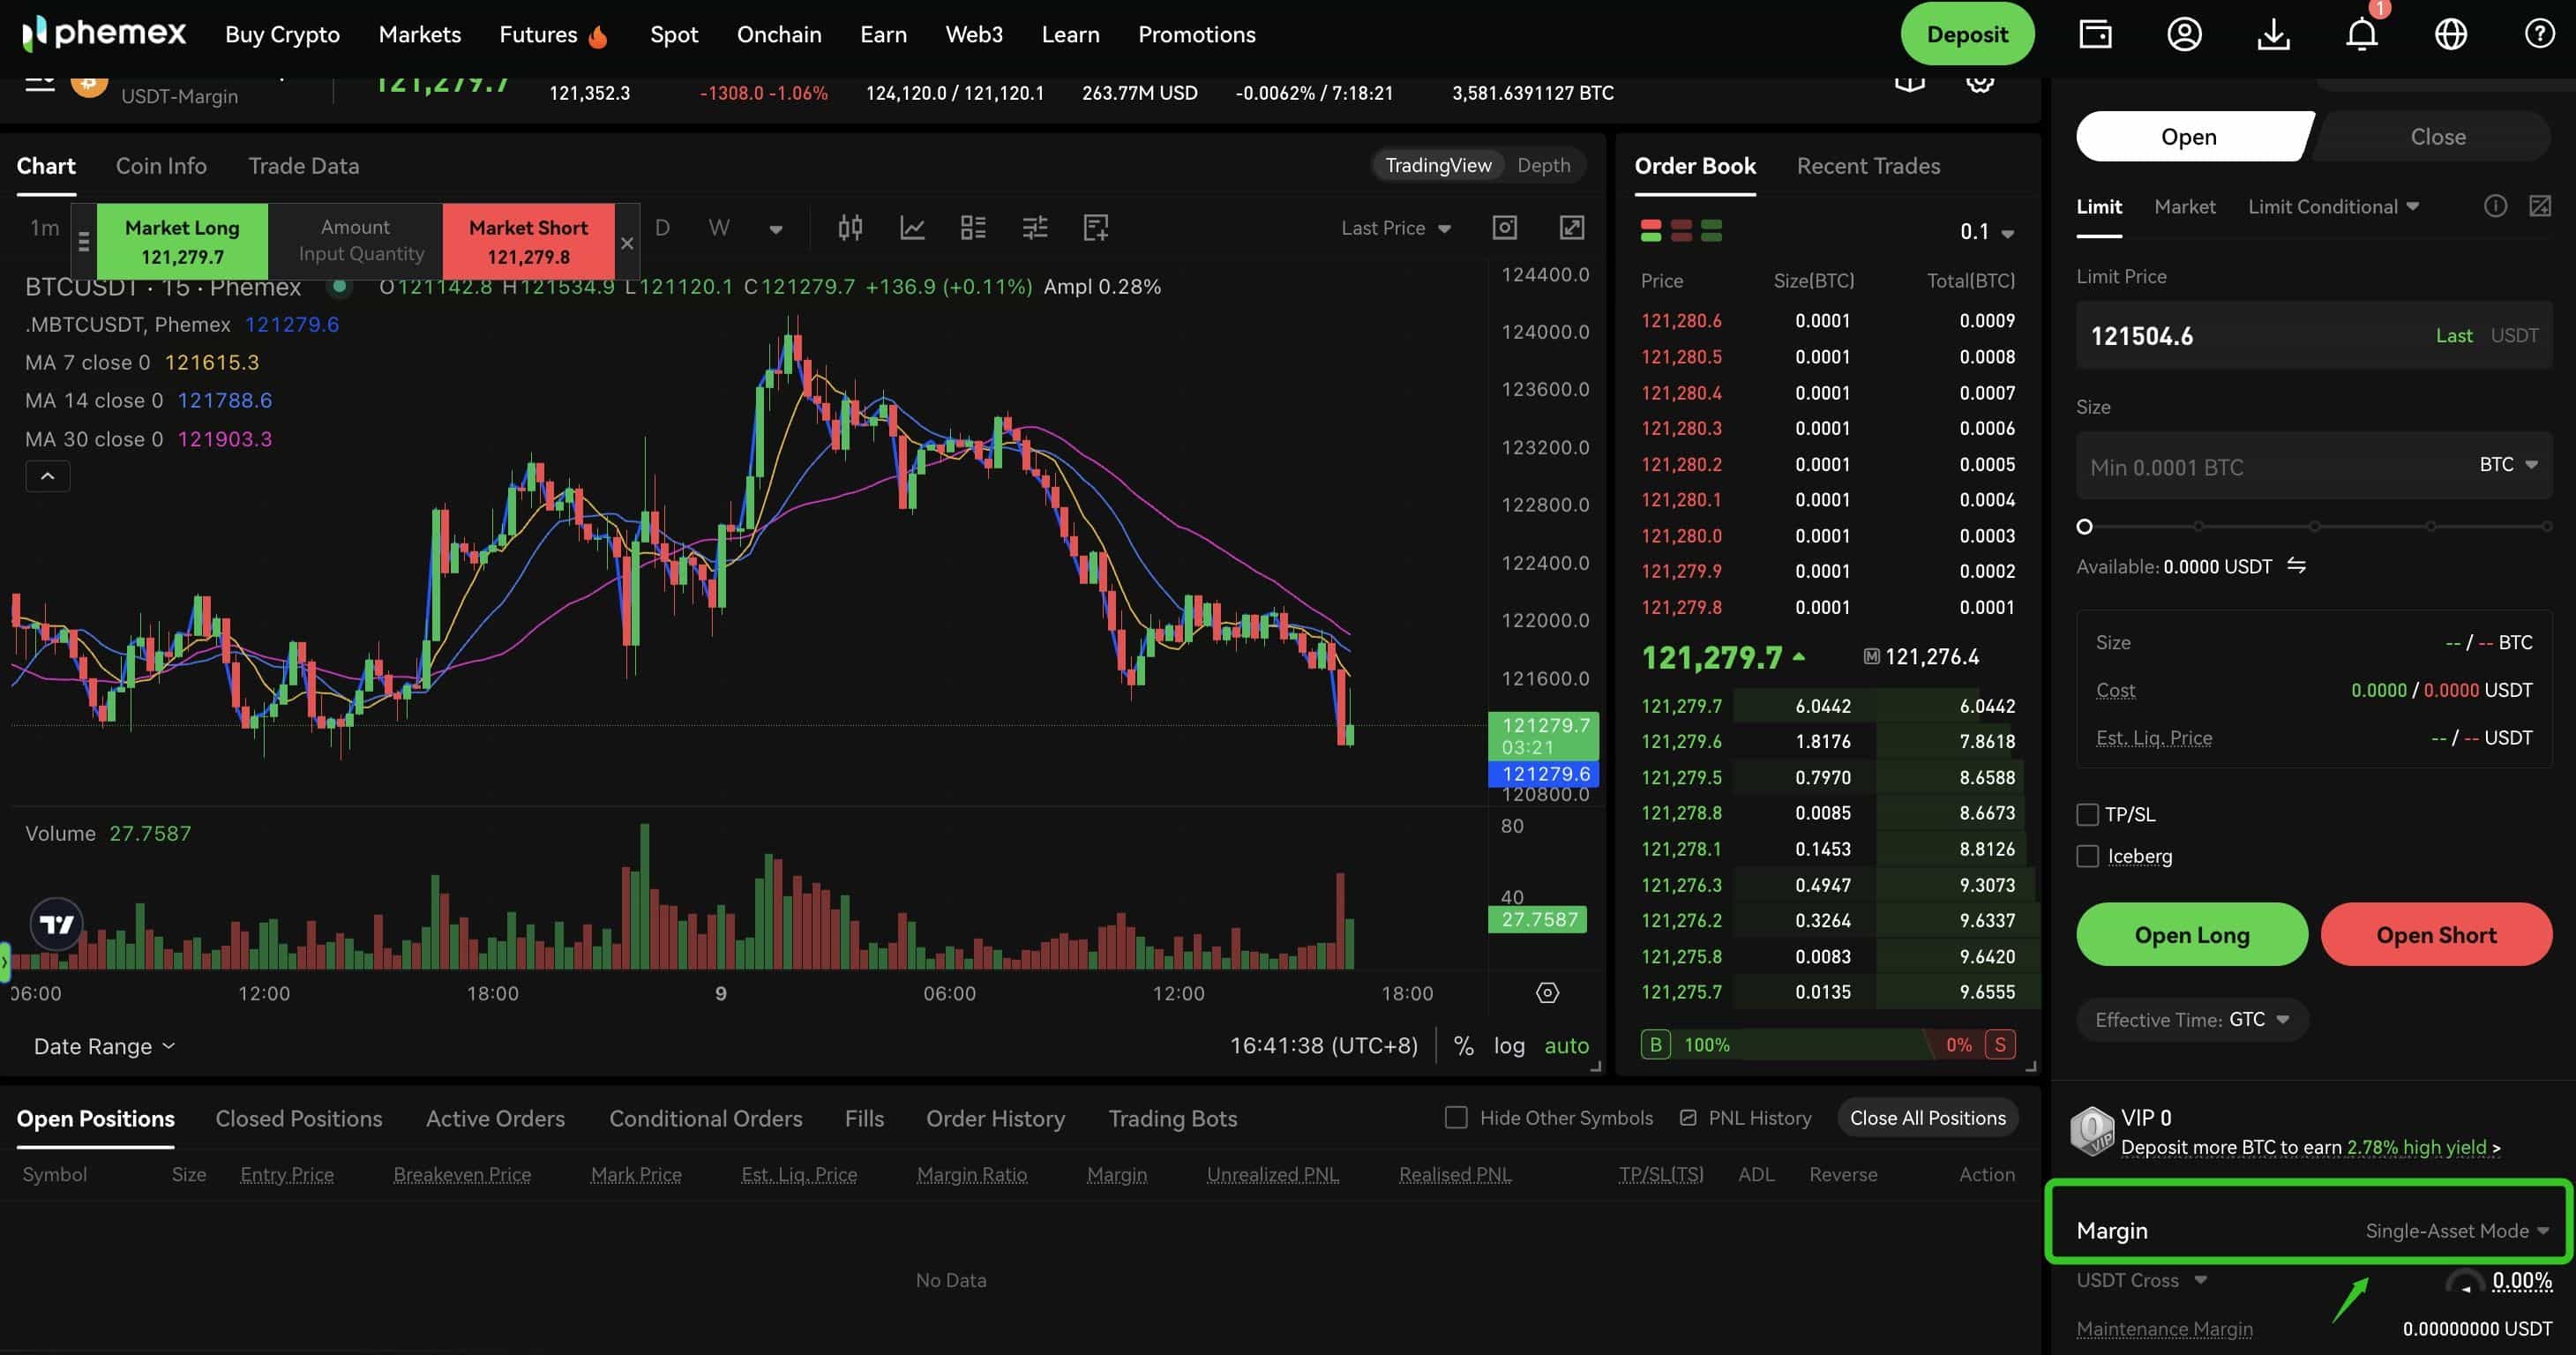The height and width of the screenshot is (1355, 2576).
Task: Select the candlestick chart style icon
Action: point(850,228)
